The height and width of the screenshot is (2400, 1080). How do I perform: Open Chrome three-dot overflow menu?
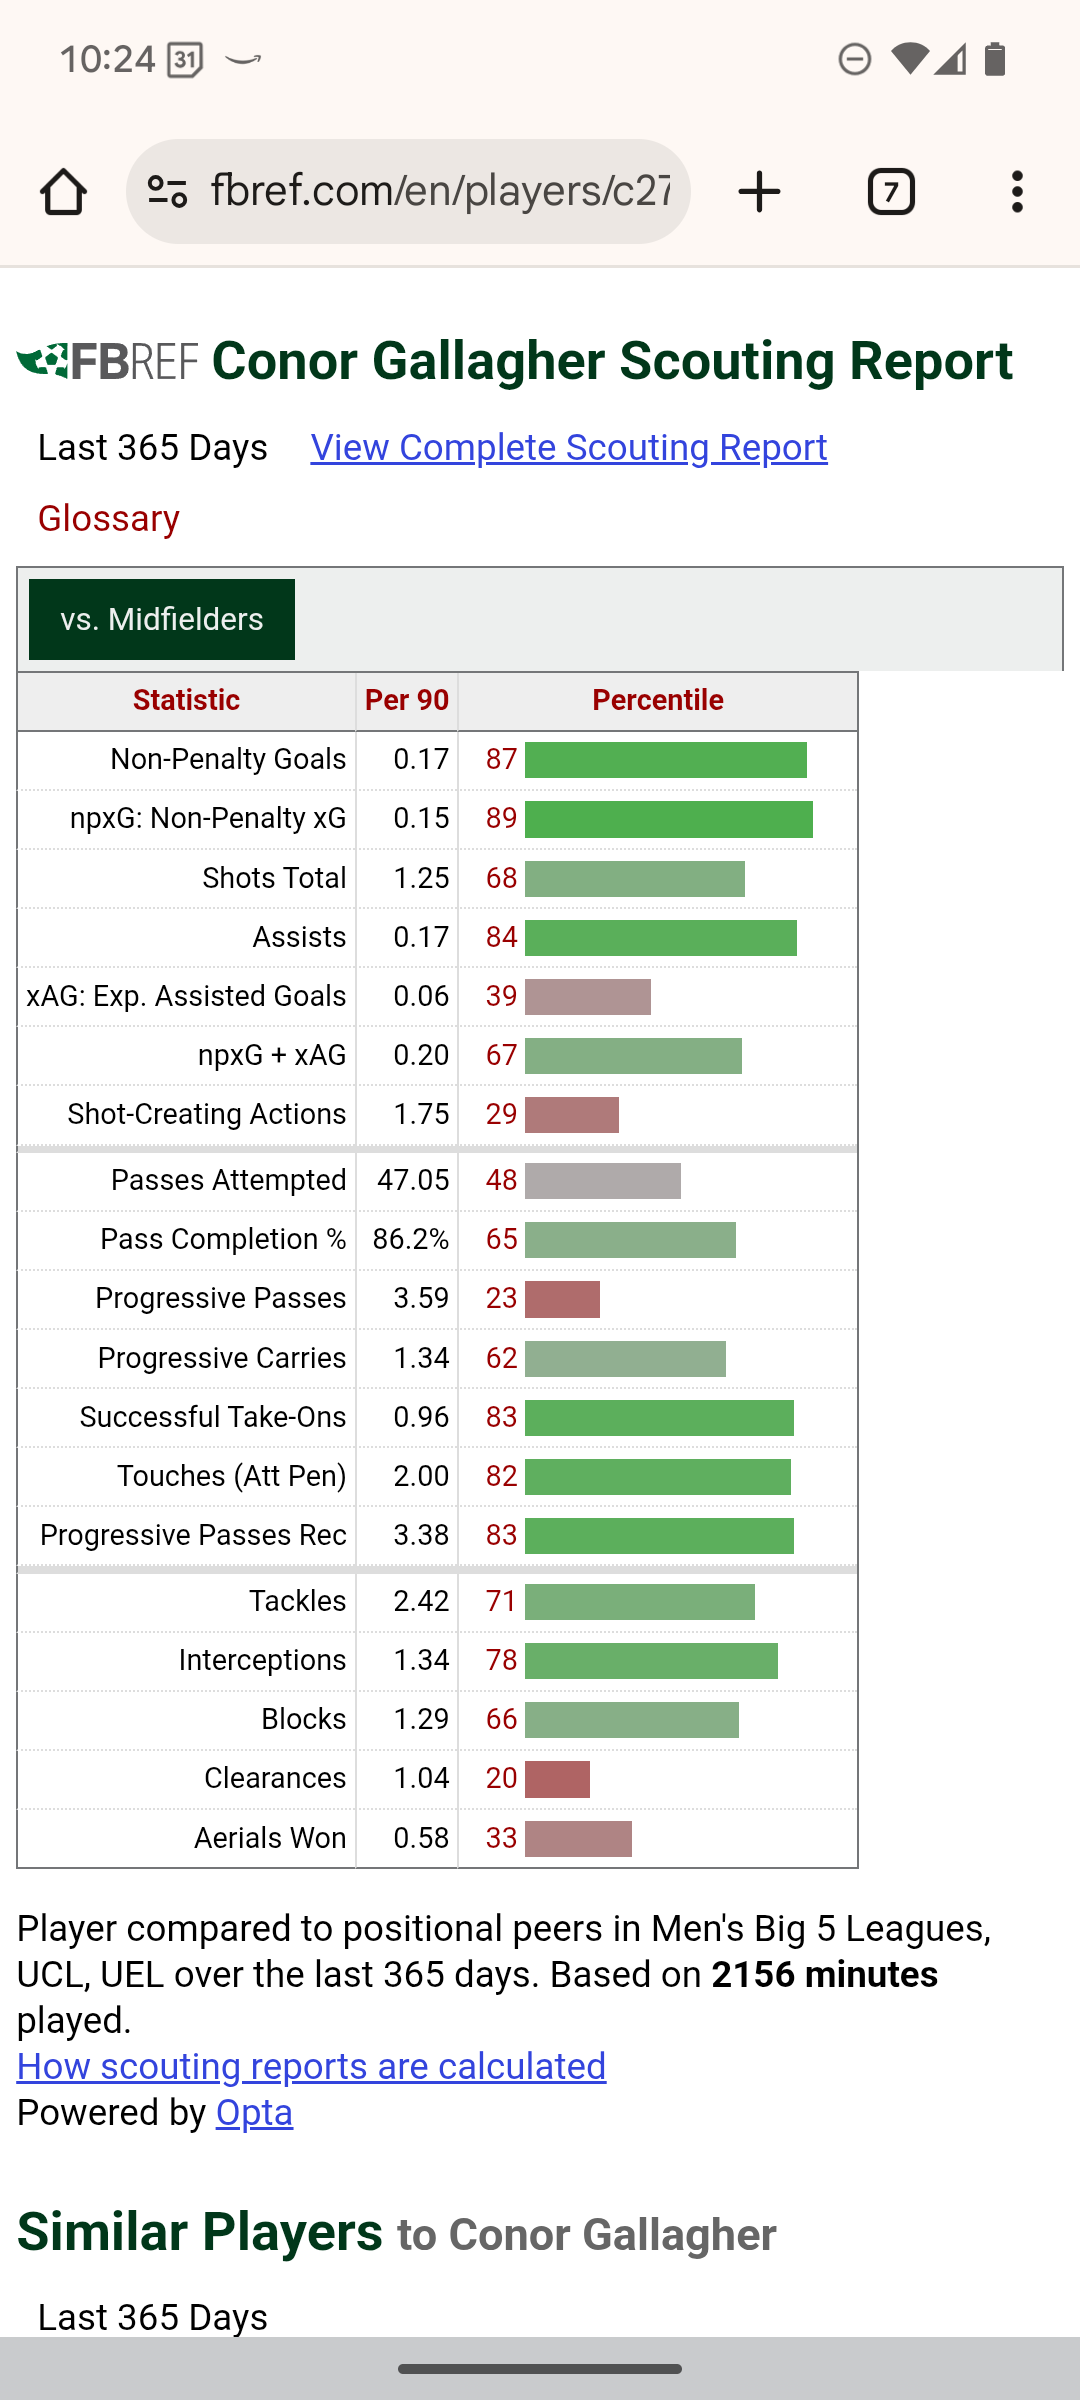1017,192
